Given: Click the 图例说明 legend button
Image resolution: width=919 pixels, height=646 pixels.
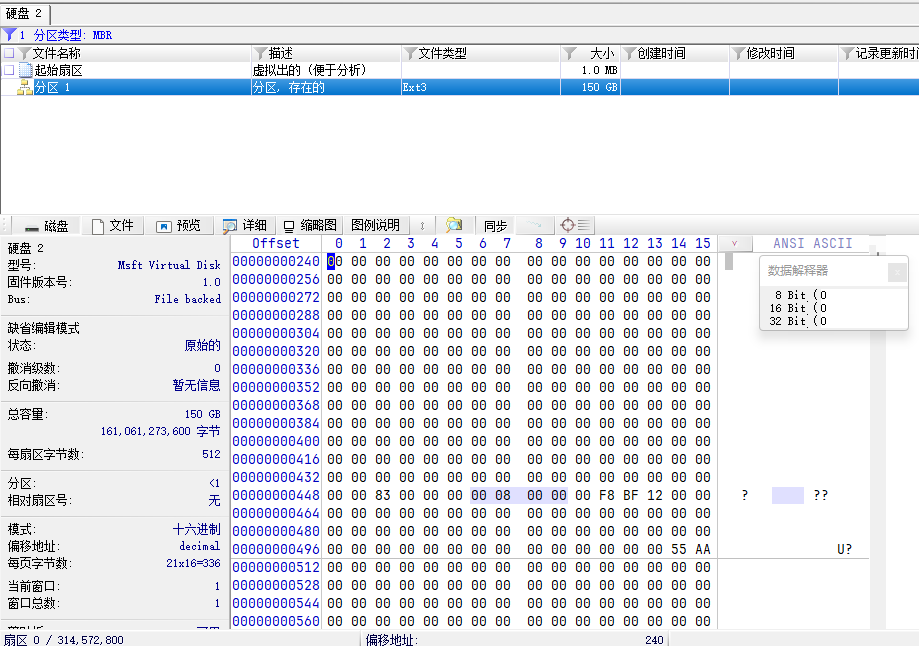Looking at the screenshot, I should coord(376,226).
